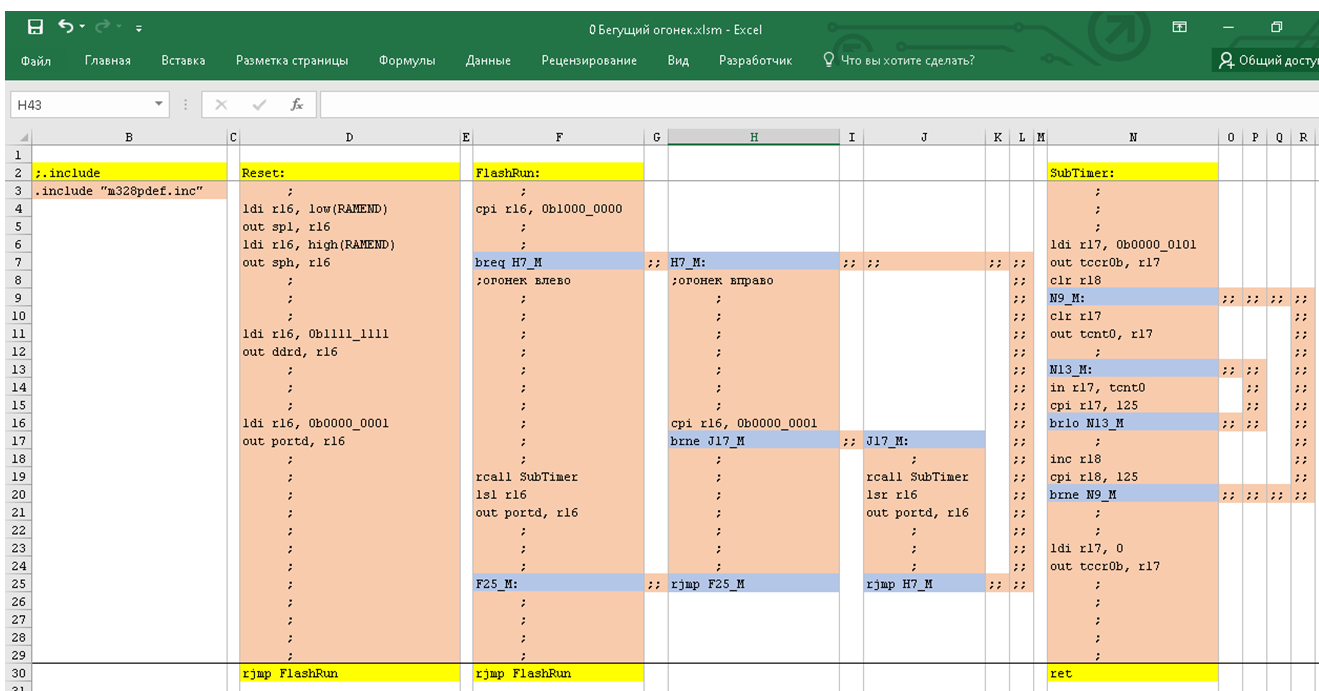
Task: Click the Enter checkmark icon in formula bar
Action: pyautogui.click(x=259, y=104)
